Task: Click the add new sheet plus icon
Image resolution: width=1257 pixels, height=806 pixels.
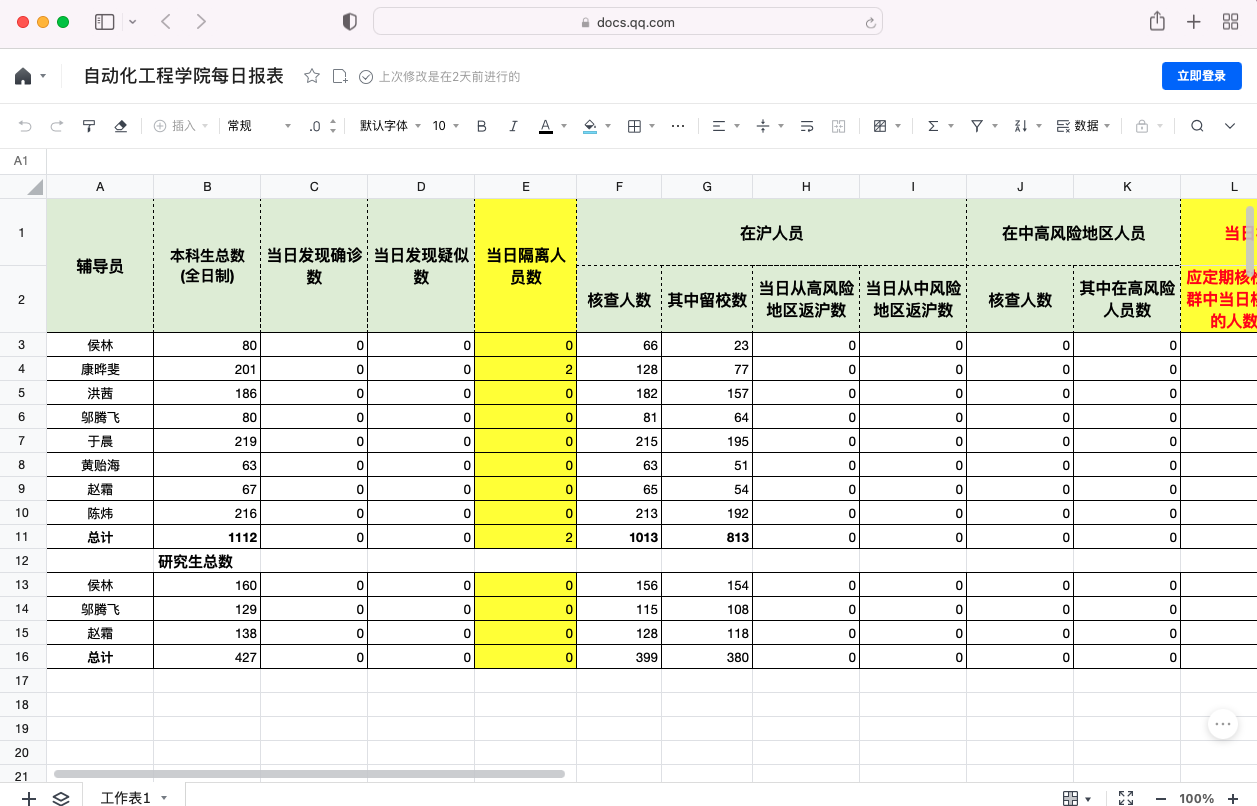Action: (29, 797)
